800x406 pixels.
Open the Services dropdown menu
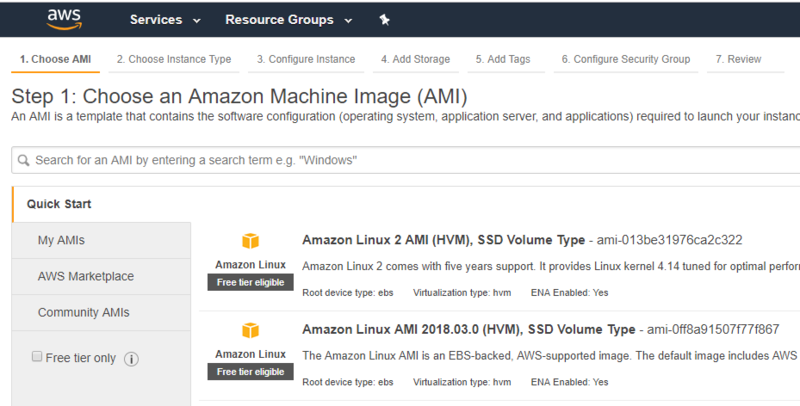point(165,20)
